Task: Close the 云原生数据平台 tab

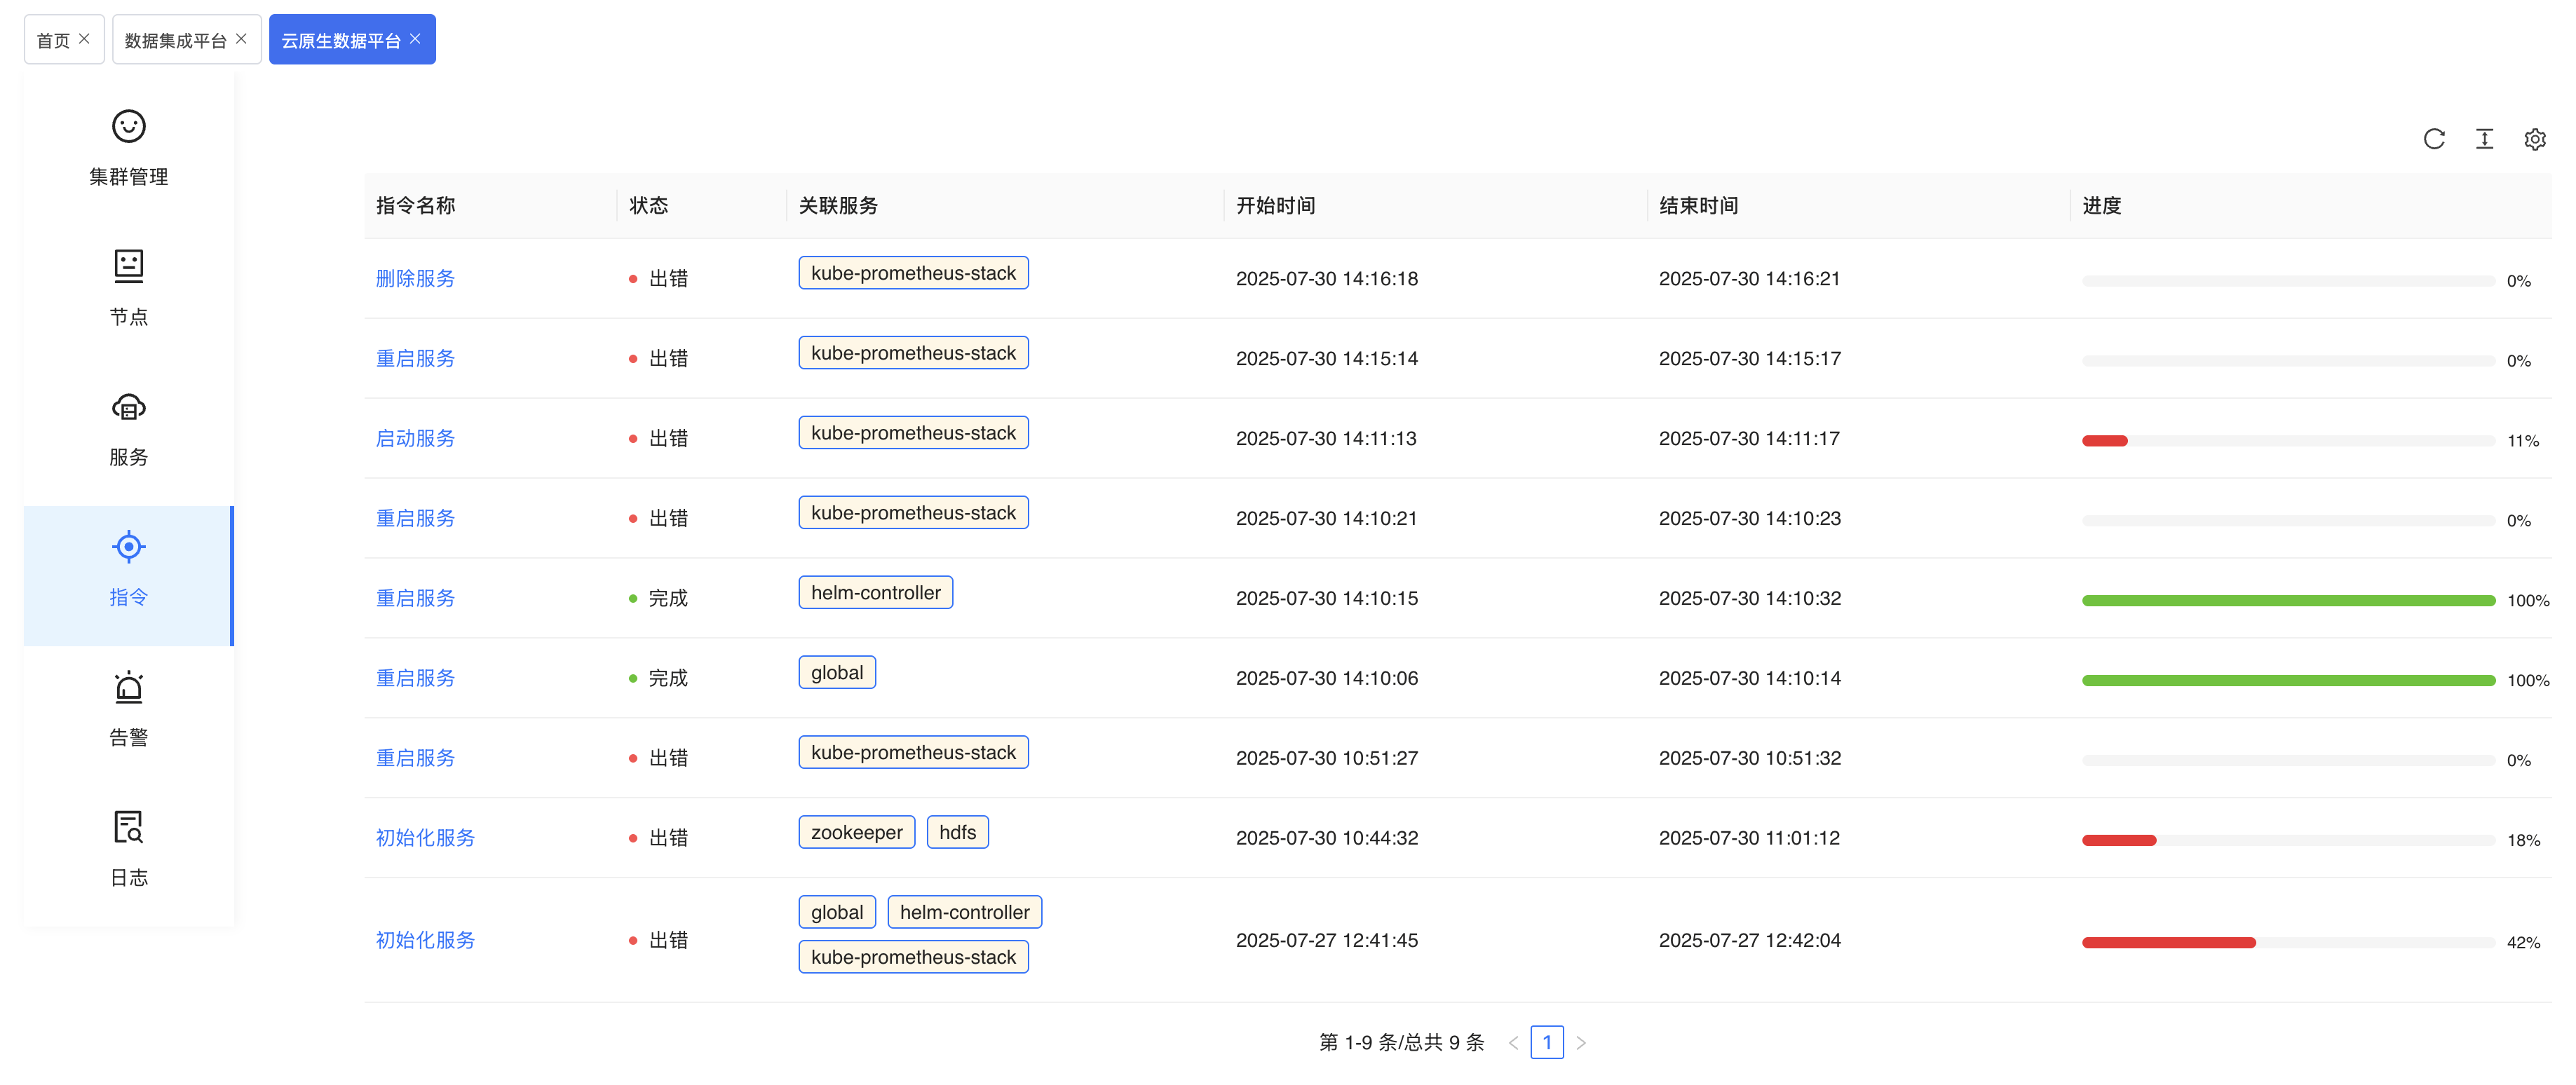Action: [x=415, y=39]
